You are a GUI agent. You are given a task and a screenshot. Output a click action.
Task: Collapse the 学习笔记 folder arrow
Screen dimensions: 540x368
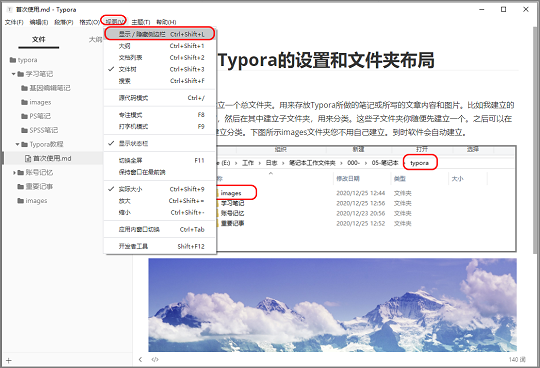coord(13,74)
